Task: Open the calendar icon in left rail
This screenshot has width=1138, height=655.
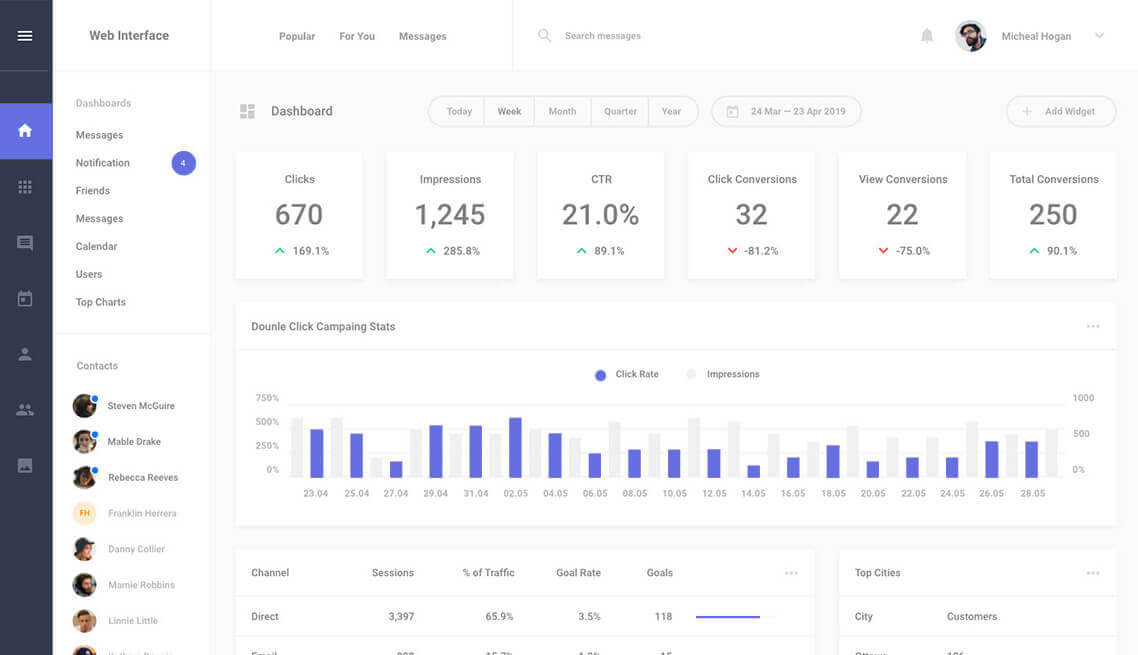Action: pos(25,299)
